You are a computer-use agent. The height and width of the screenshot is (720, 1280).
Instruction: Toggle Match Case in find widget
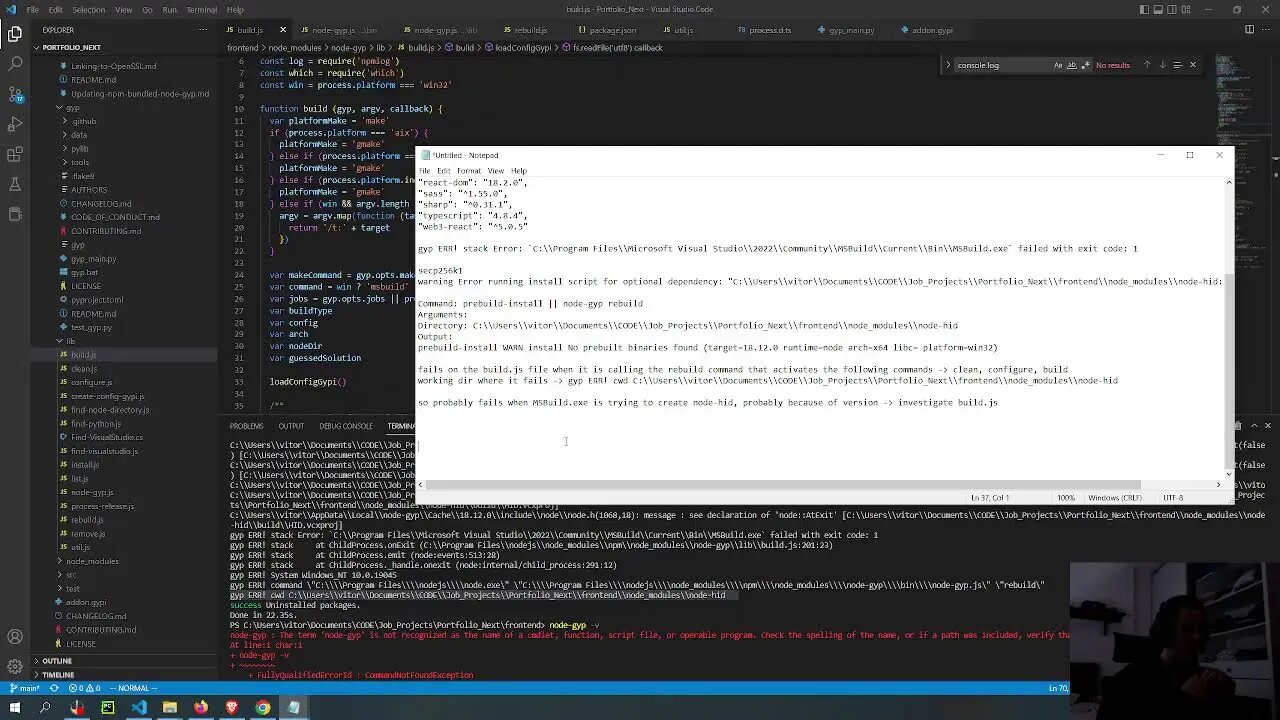(1058, 65)
